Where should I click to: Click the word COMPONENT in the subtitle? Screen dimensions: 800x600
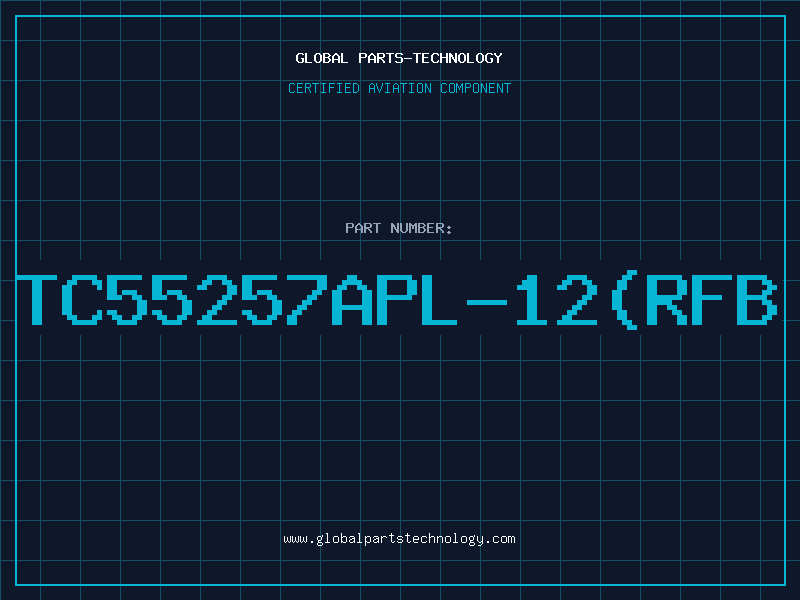tap(476, 88)
